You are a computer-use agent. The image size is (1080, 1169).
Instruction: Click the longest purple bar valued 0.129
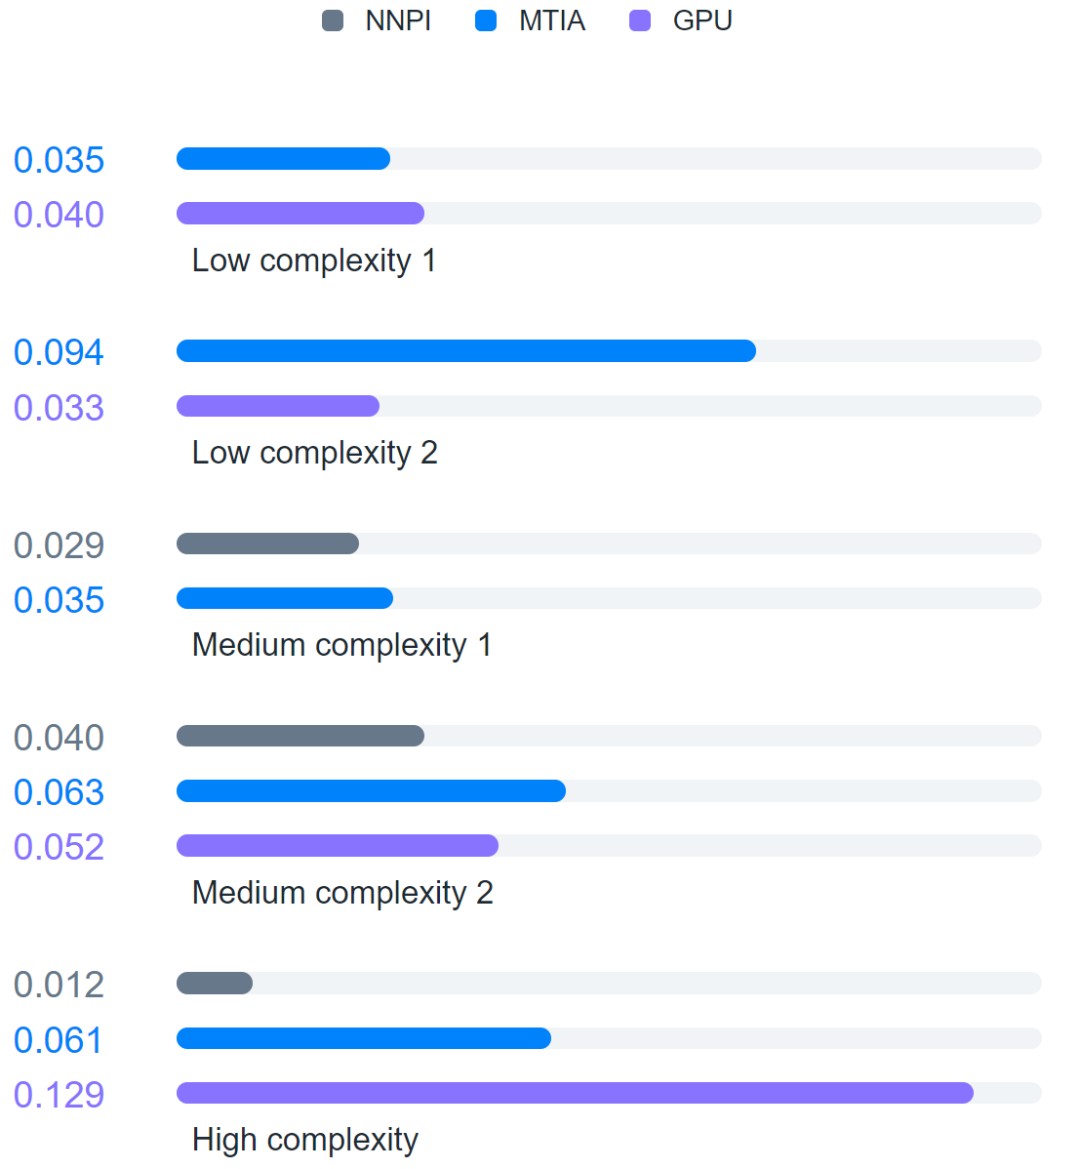575,1093
